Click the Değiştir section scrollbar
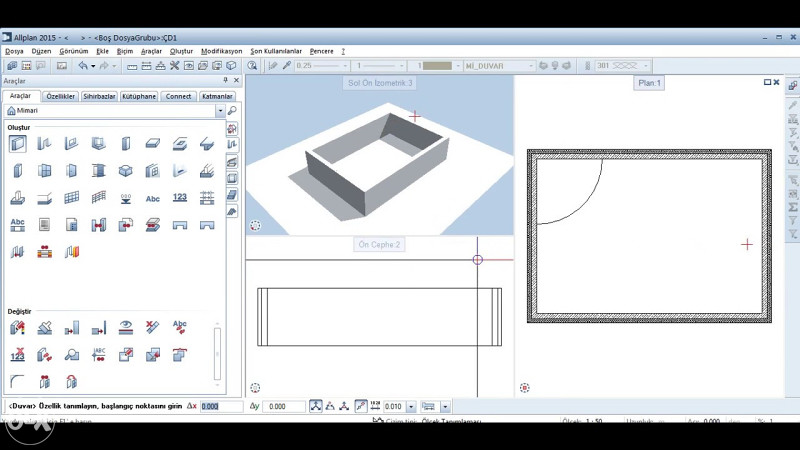The image size is (800, 450). [217, 354]
